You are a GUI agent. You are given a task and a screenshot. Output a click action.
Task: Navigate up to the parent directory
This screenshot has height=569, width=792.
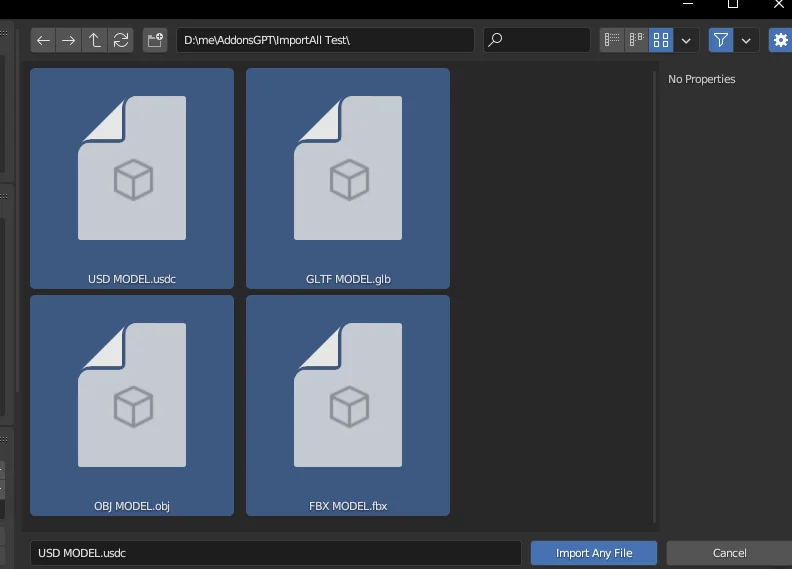tap(95, 40)
